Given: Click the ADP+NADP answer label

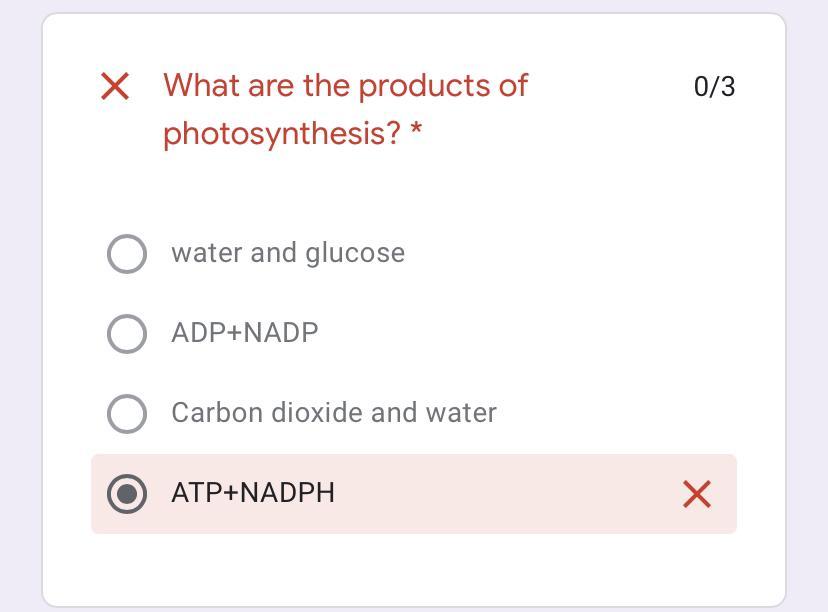Looking at the screenshot, I should [245, 333].
